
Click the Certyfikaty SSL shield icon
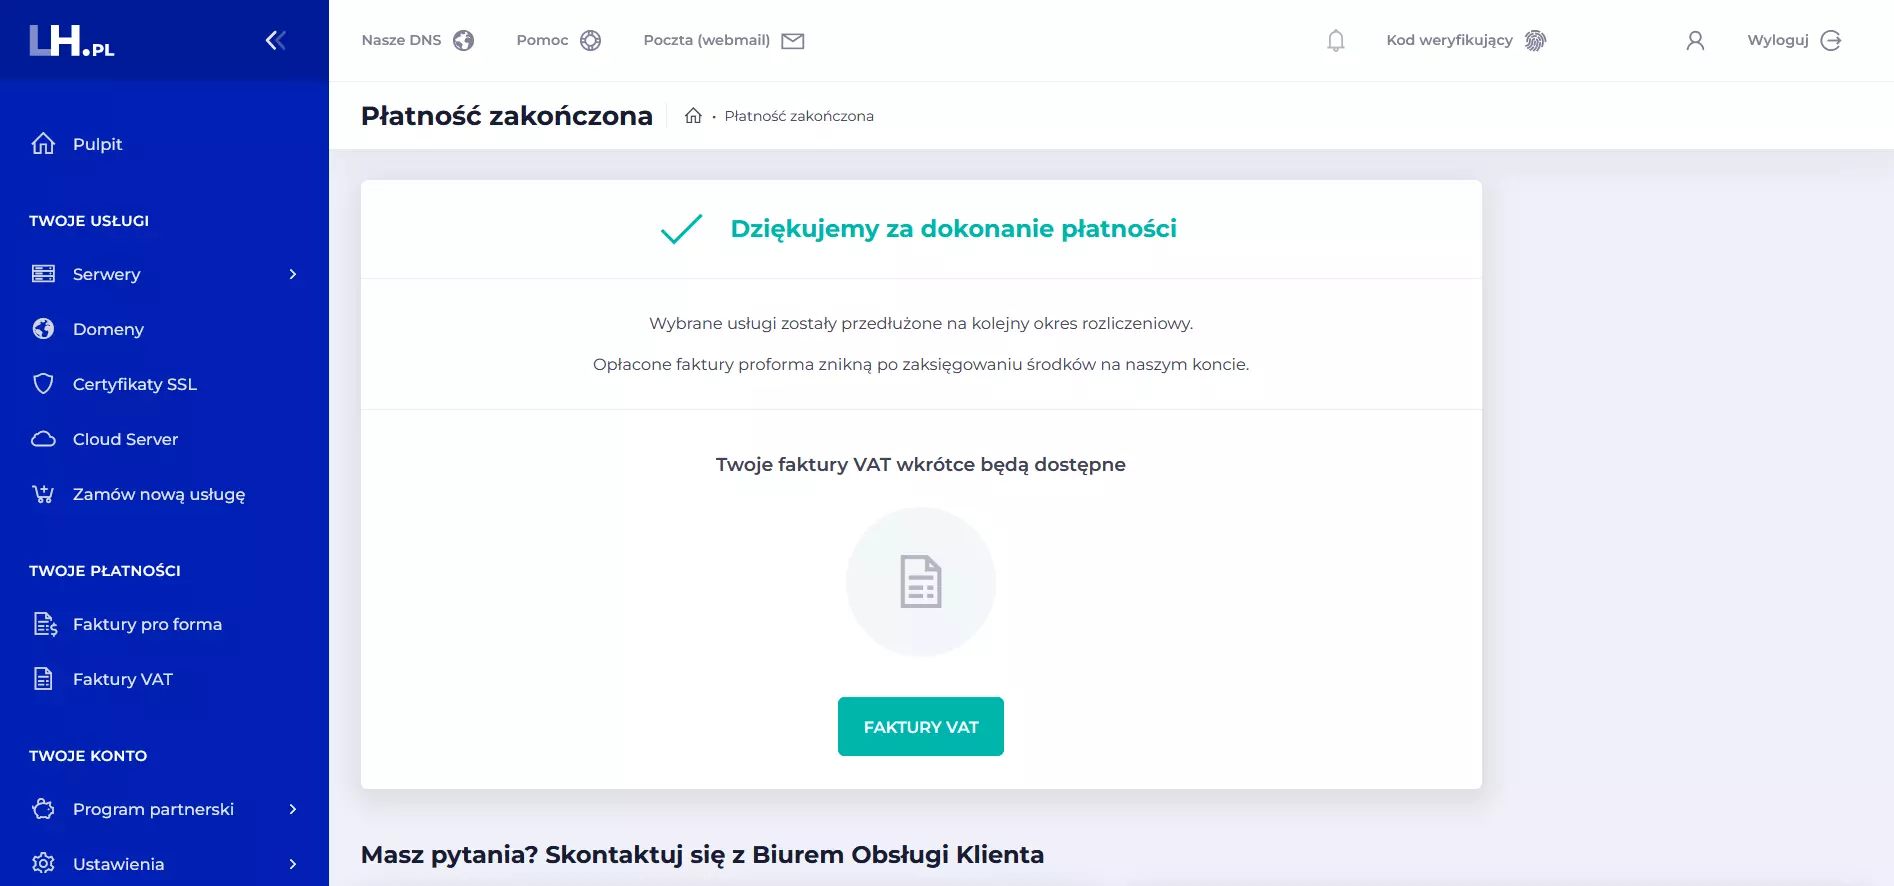click(43, 384)
